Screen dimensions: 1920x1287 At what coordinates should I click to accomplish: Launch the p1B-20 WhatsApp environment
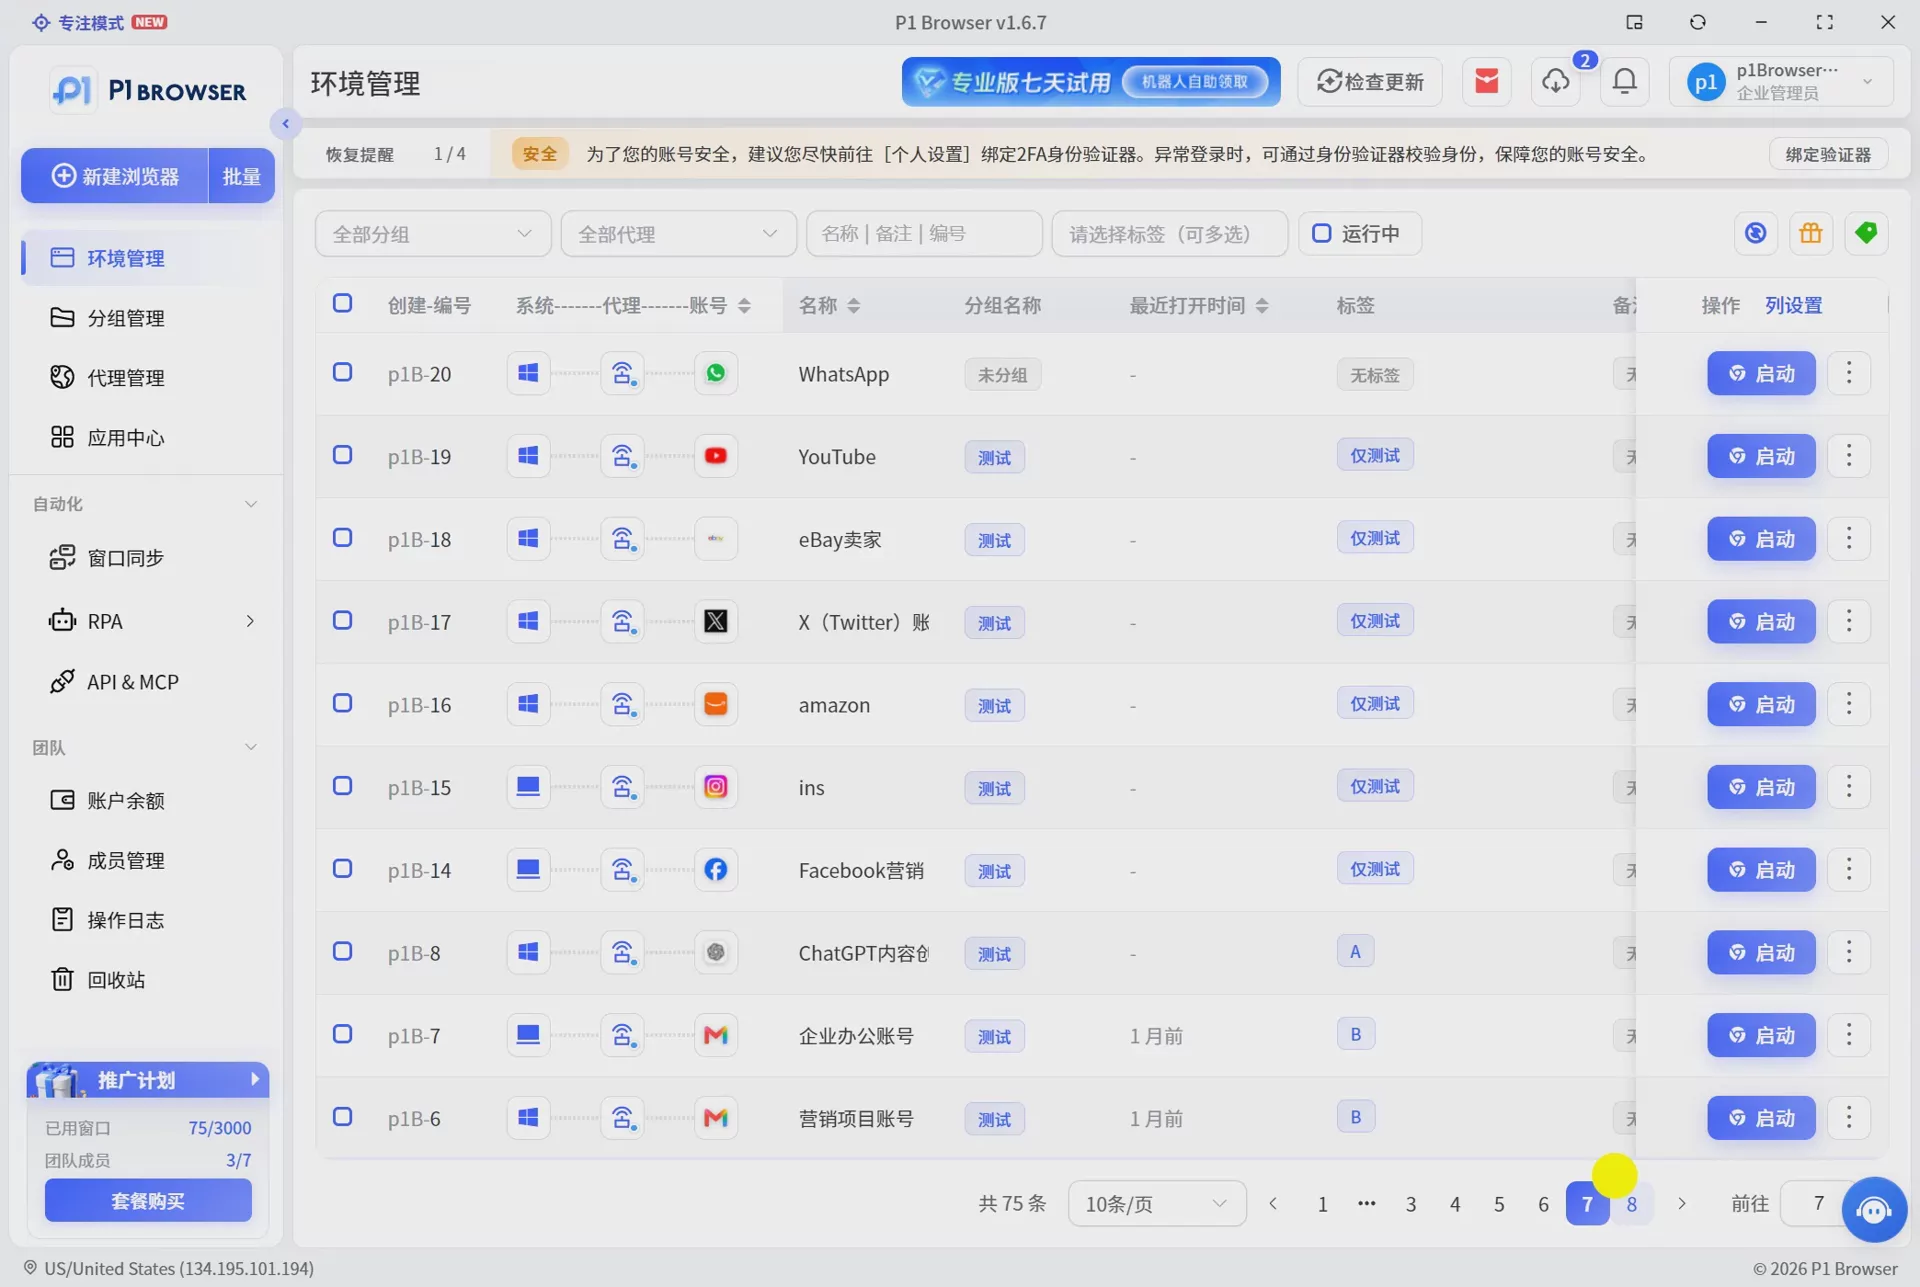1761,374
